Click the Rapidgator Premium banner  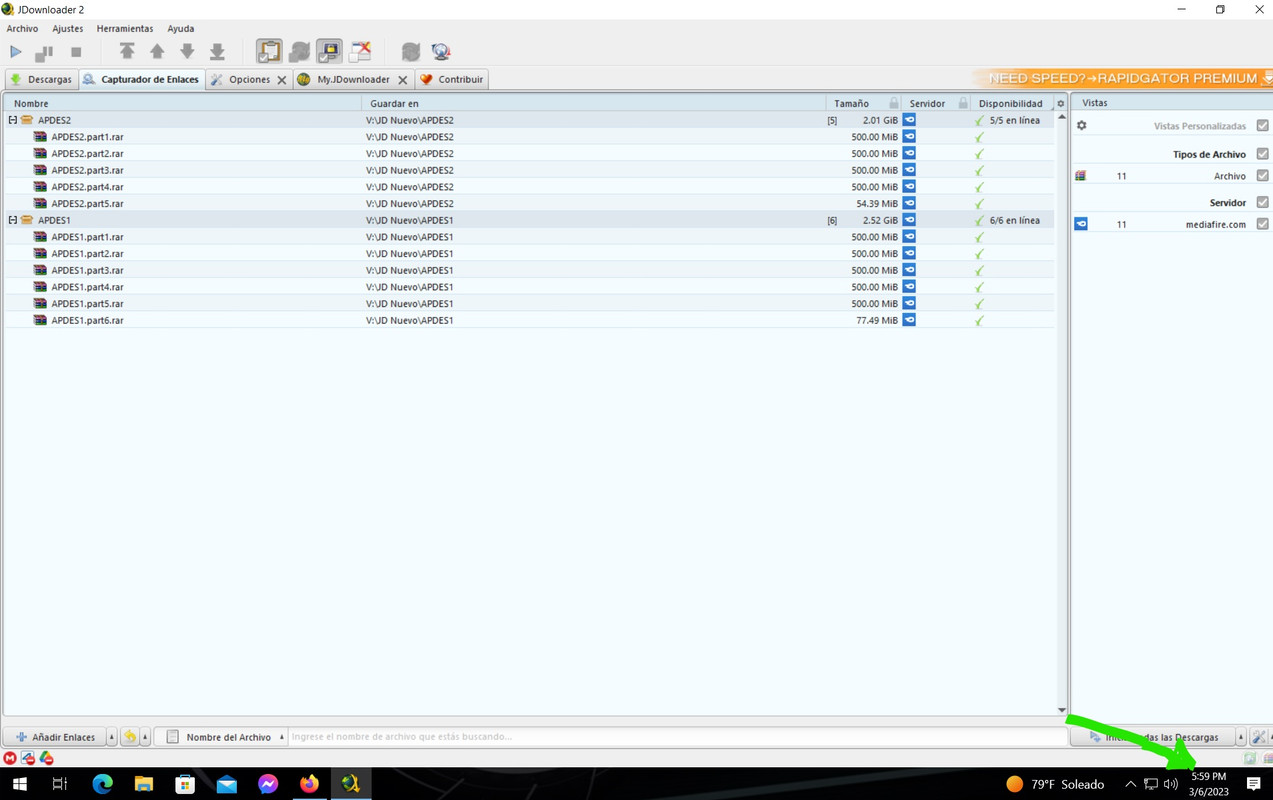pyautogui.click(x=1121, y=78)
